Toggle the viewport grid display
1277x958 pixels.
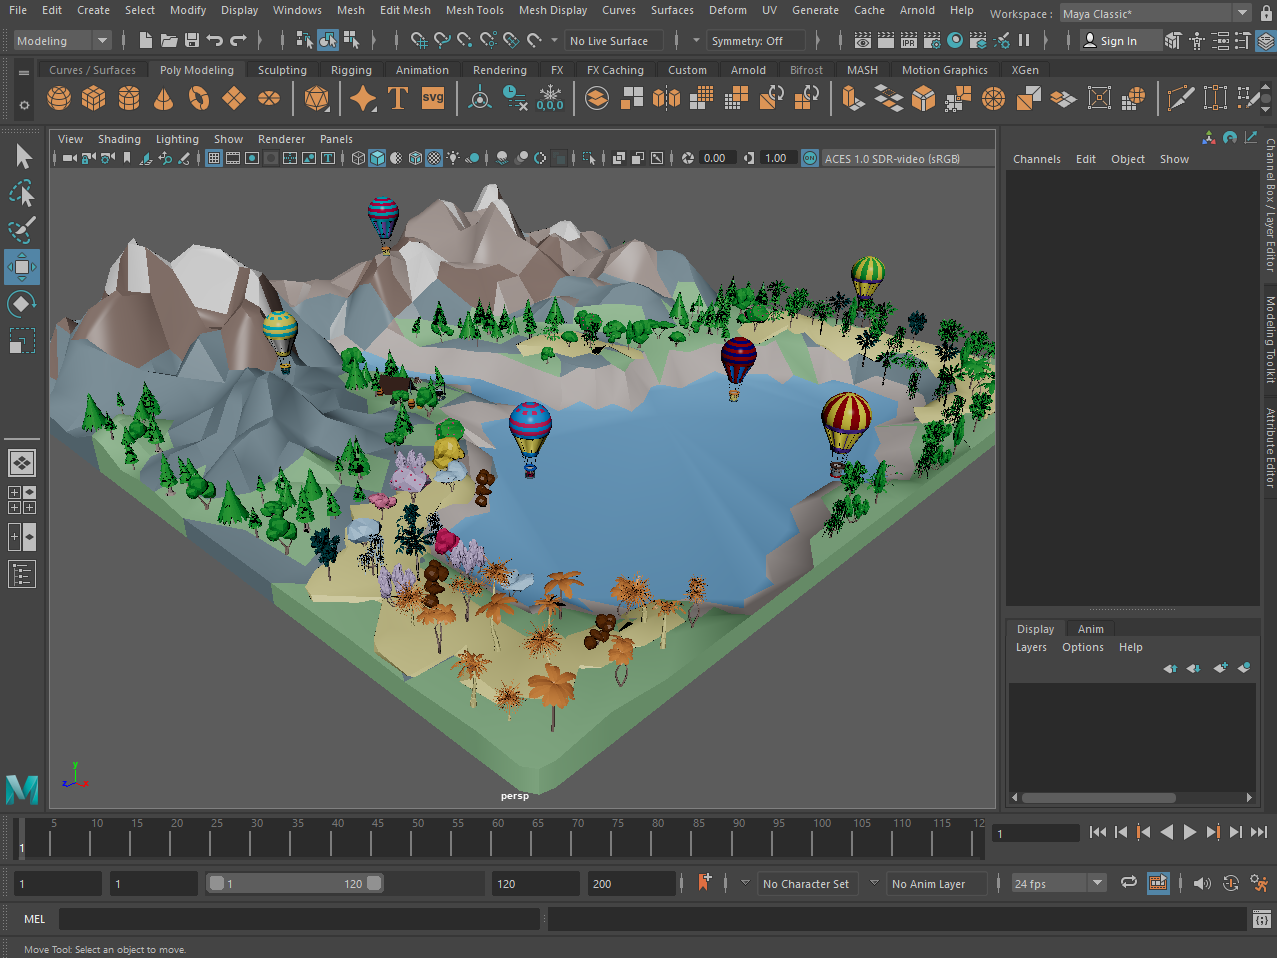(x=214, y=158)
